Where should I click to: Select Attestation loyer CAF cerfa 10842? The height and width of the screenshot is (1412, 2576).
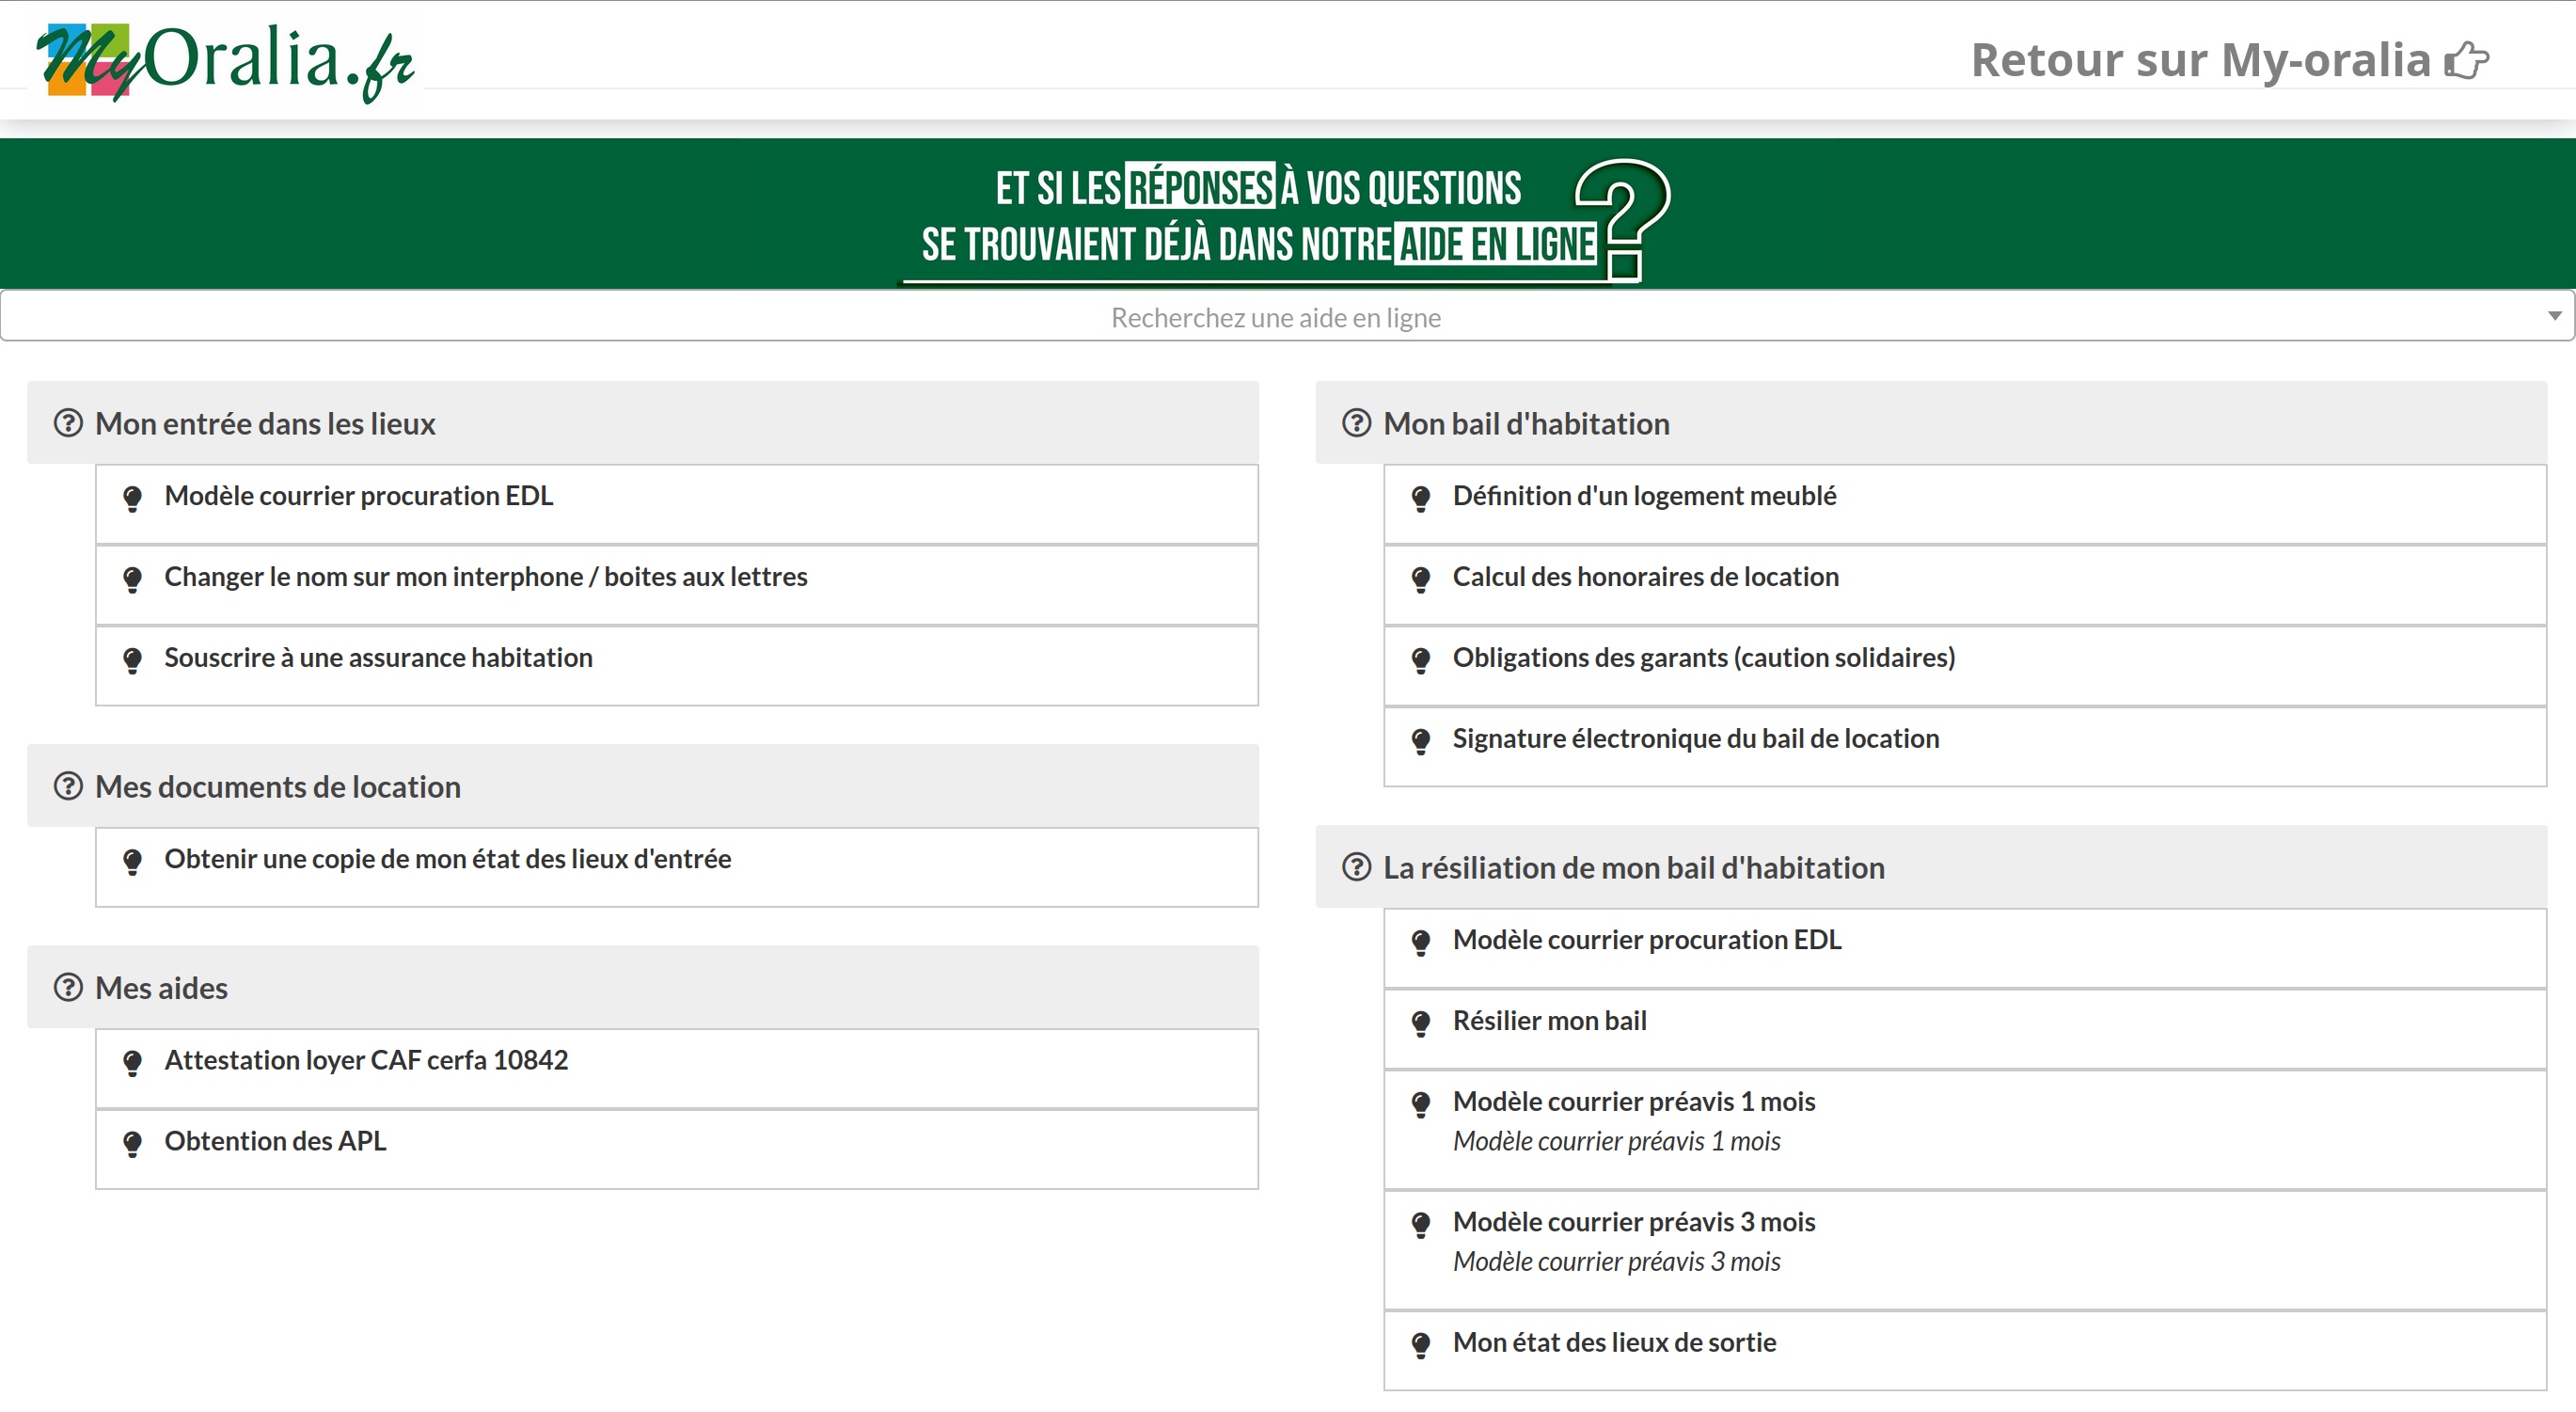(366, 1059)
